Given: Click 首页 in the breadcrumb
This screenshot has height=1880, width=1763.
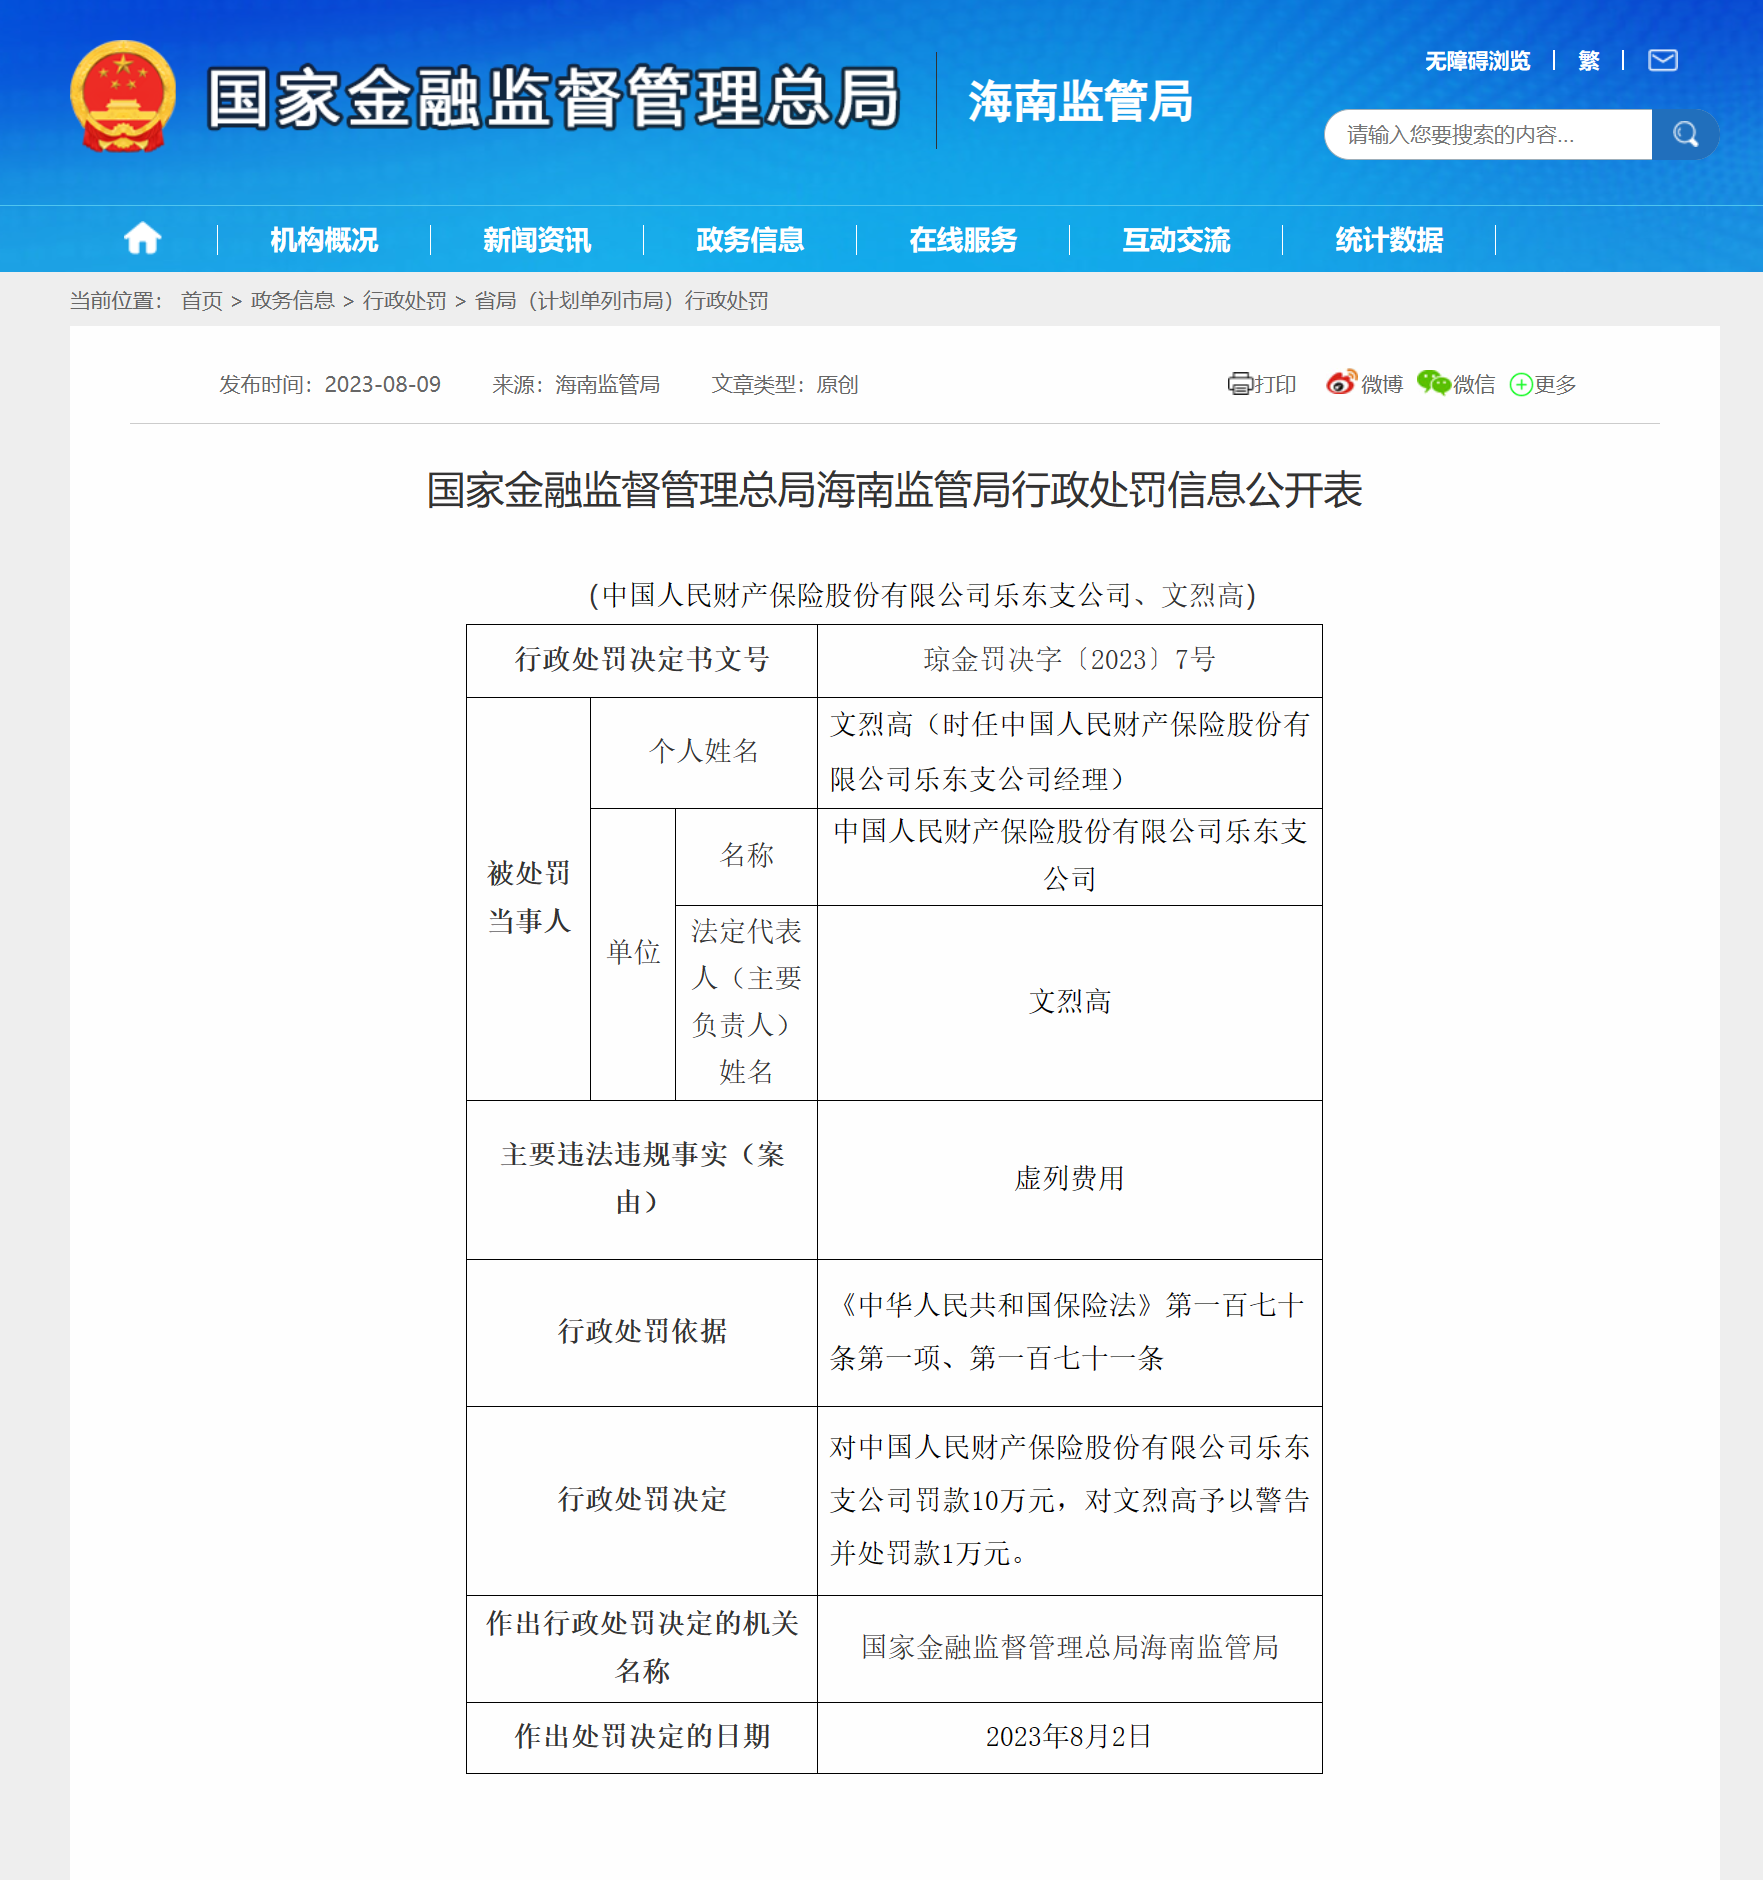Looking at the screenshot, I should [202, 301].
